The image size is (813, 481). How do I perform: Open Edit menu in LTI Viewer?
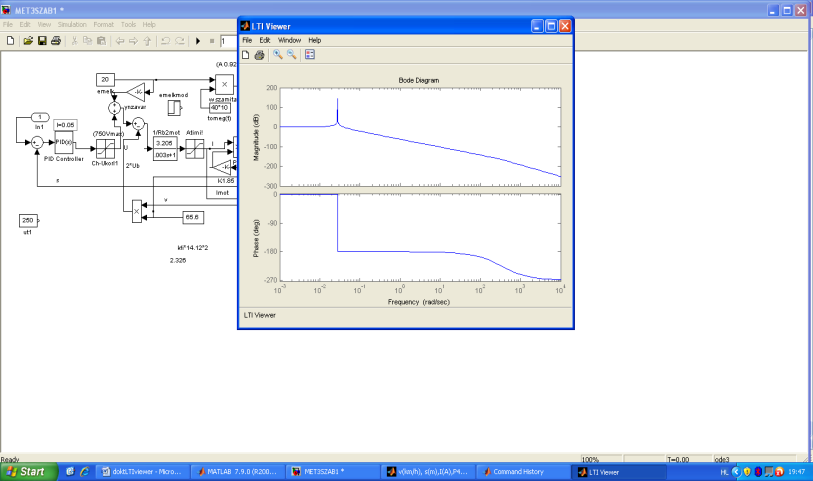(265, 40)
